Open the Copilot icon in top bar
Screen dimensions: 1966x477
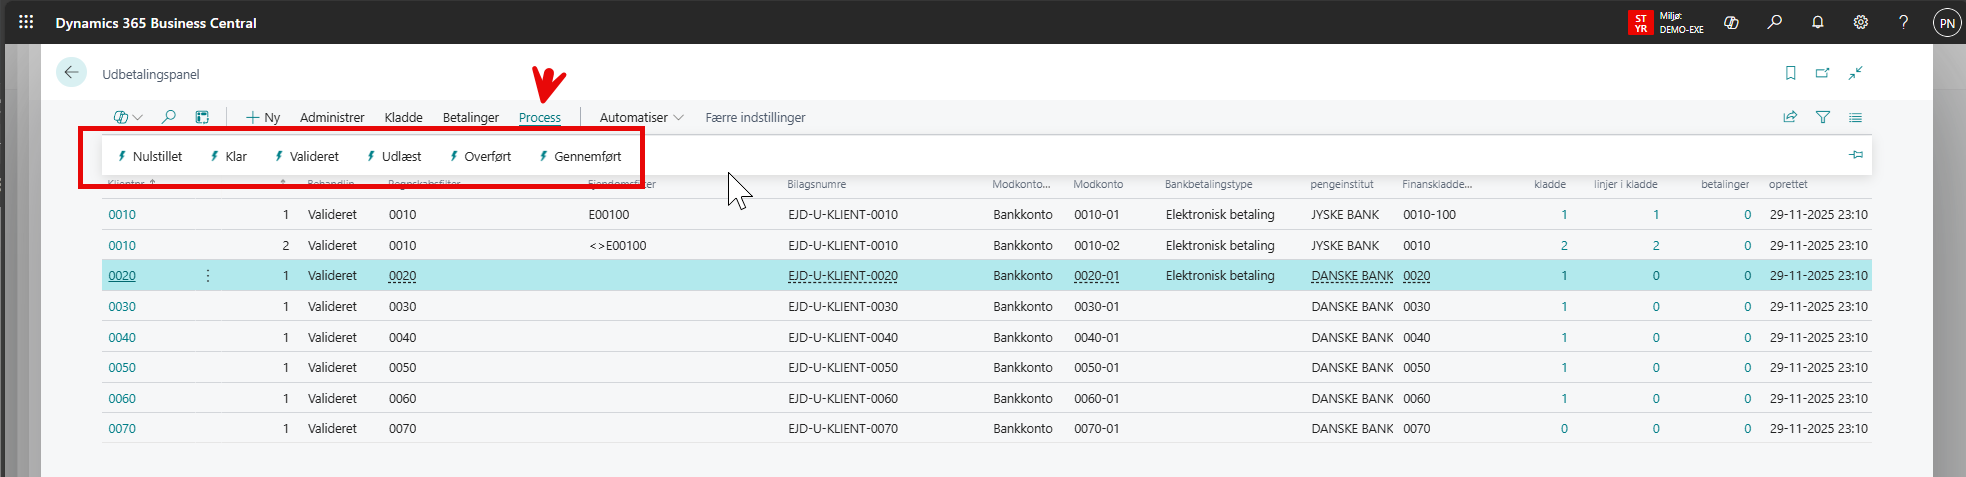(x=1731, y=22)
